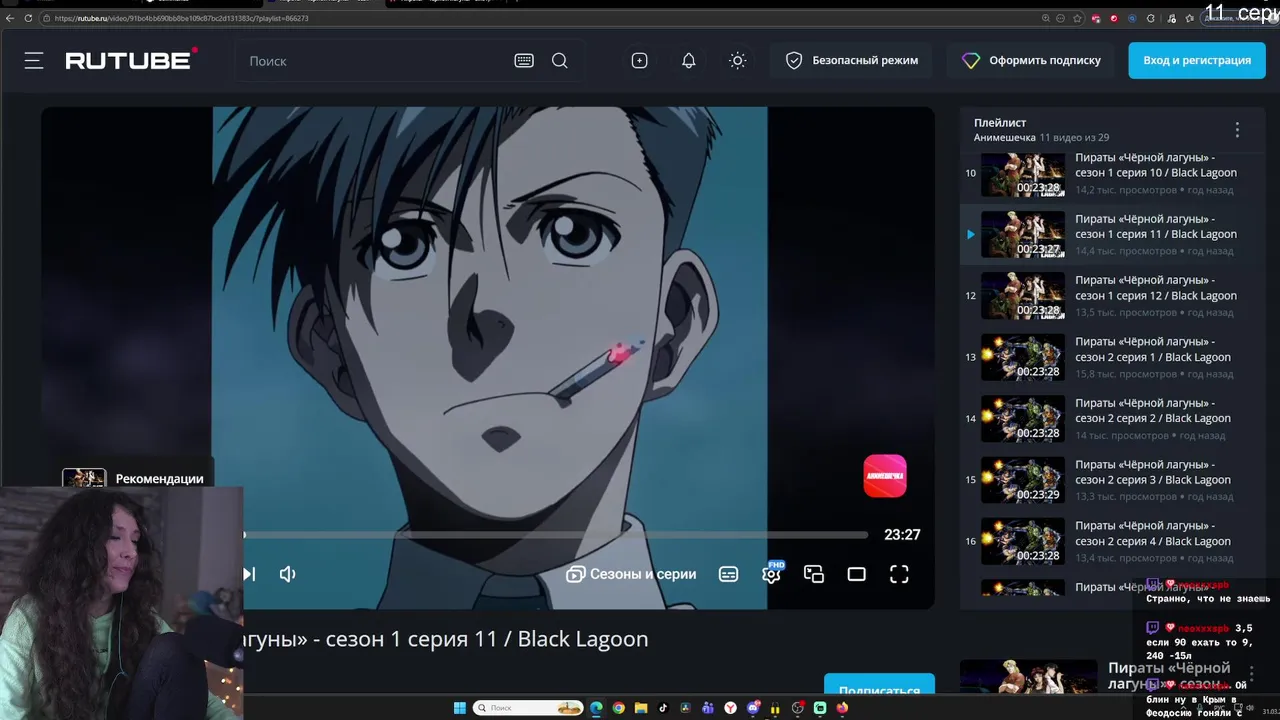Open playlist three-dot options menu

1237,130
